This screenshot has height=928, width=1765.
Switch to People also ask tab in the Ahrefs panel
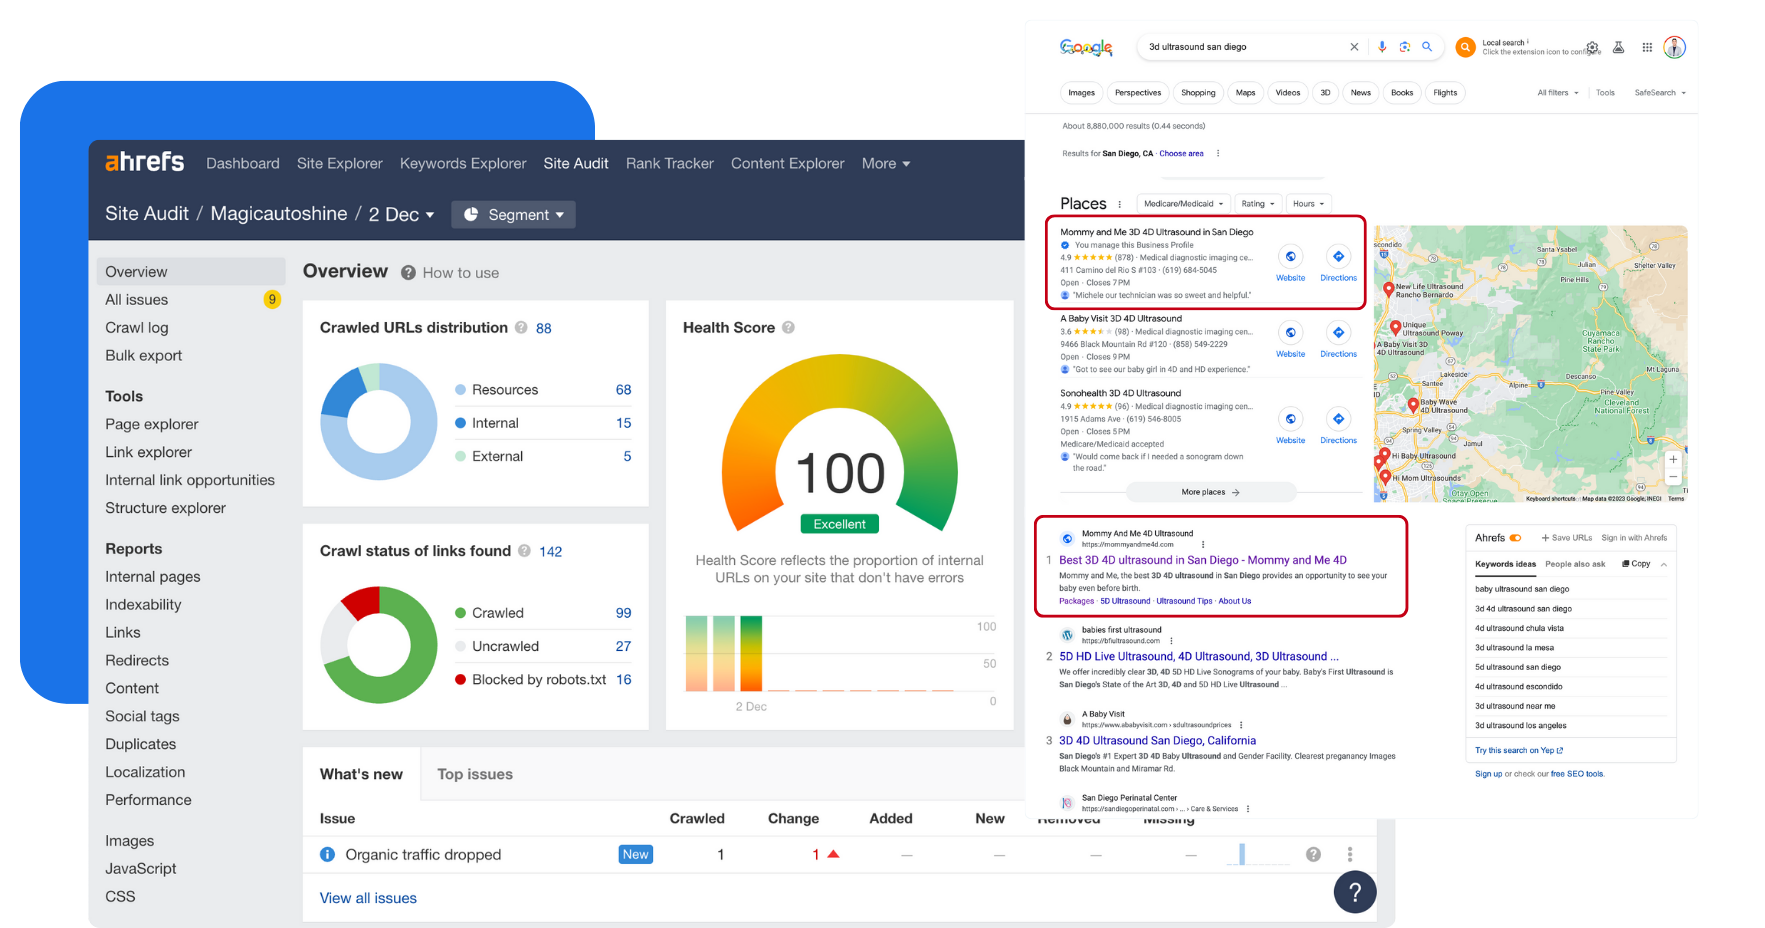1575,564
